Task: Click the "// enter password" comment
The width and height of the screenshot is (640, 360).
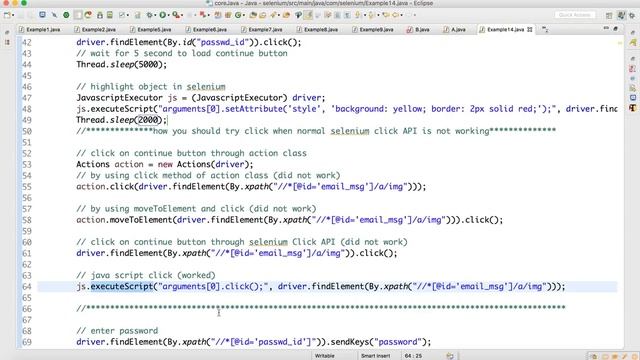Action: 117,331
